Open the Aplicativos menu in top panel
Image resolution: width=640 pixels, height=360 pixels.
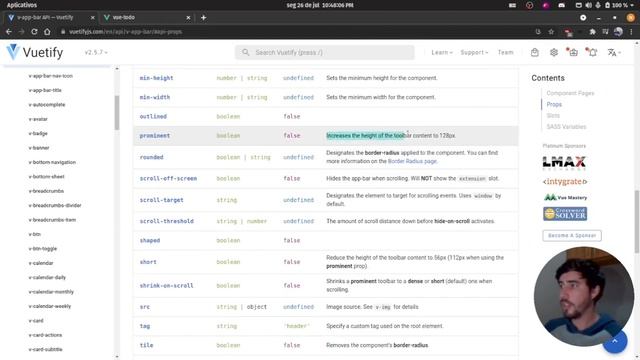[22, 5]
